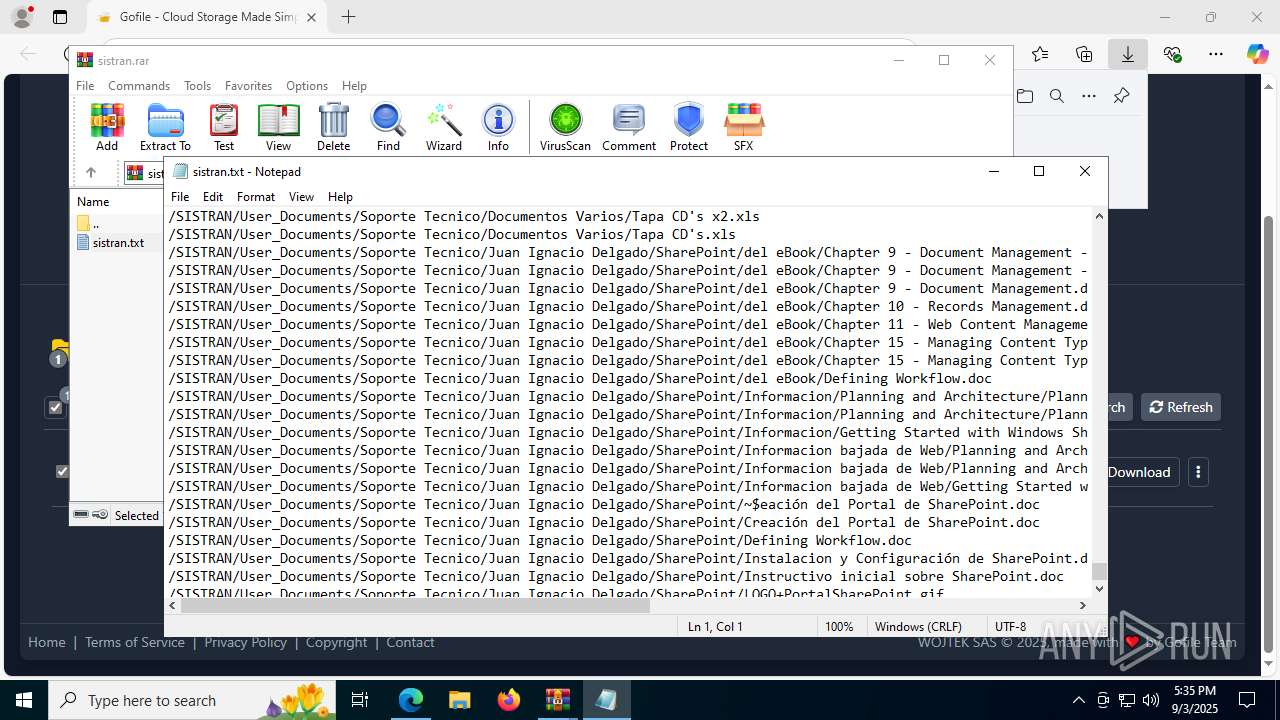Open Edge Favorites star icon

point(1040,54)
